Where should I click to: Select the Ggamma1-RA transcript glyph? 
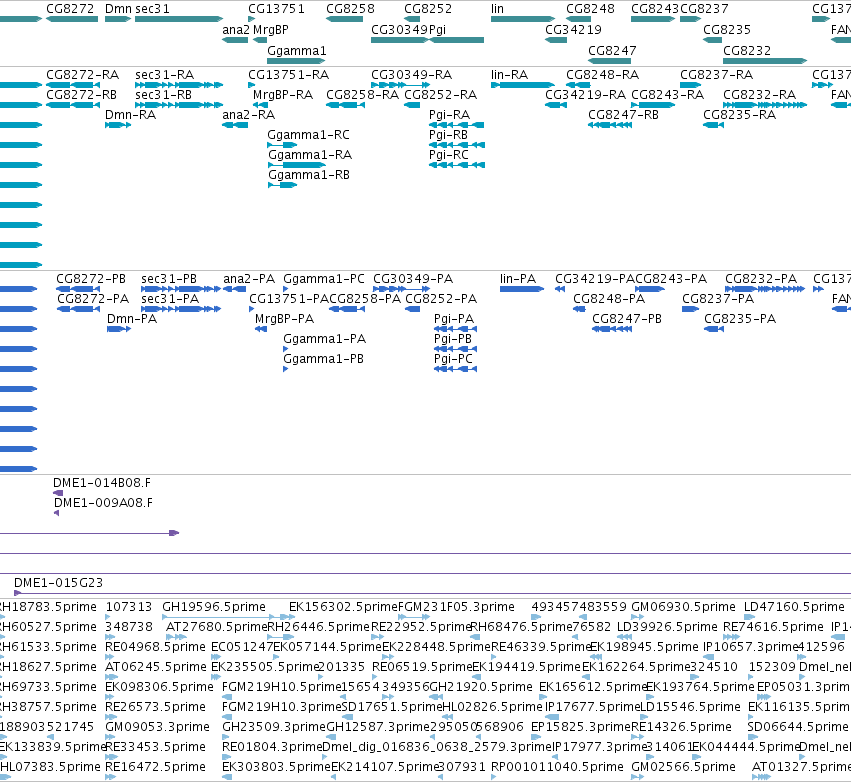(x=297, y=165)
